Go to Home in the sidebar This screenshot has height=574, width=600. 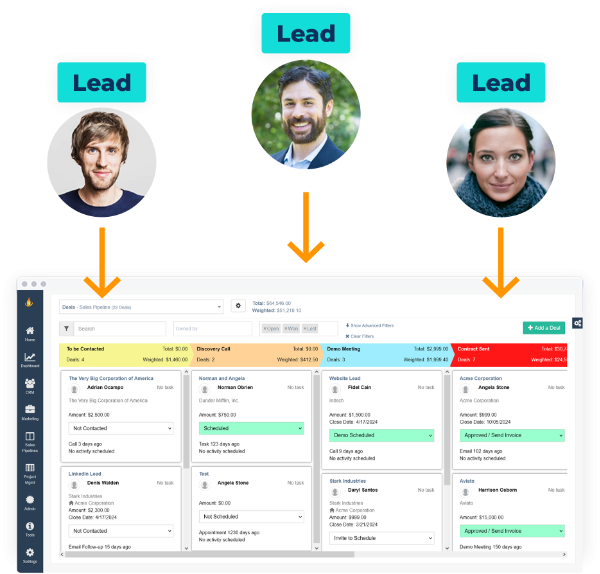(30, 332)
